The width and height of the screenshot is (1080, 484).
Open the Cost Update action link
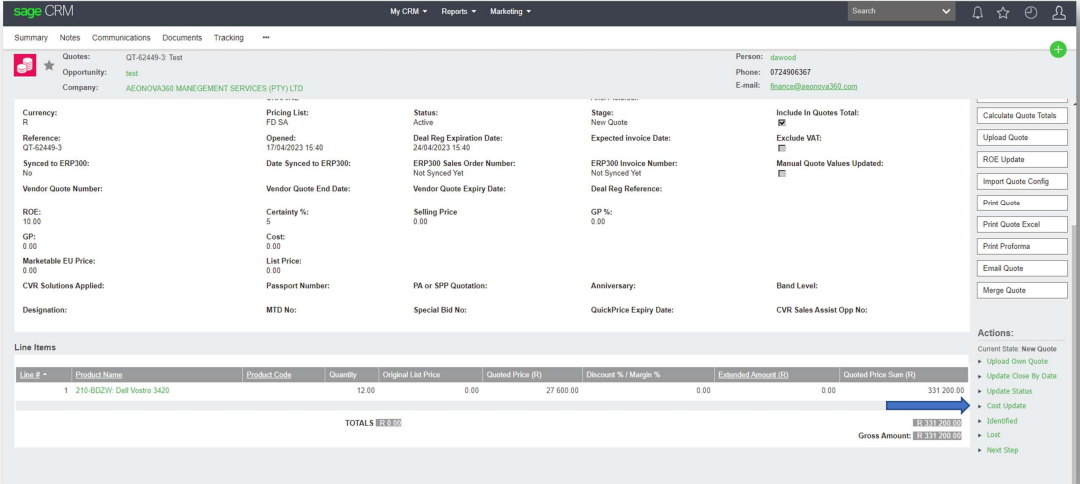1006,406
